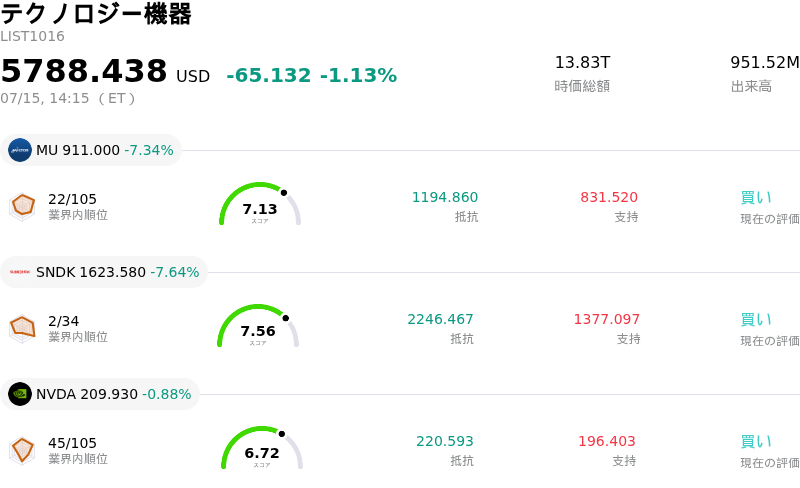Click the NVDA score gauge showing 6.72
The width and height of the screenshot is (800, 488).
[x=262, y=448]
